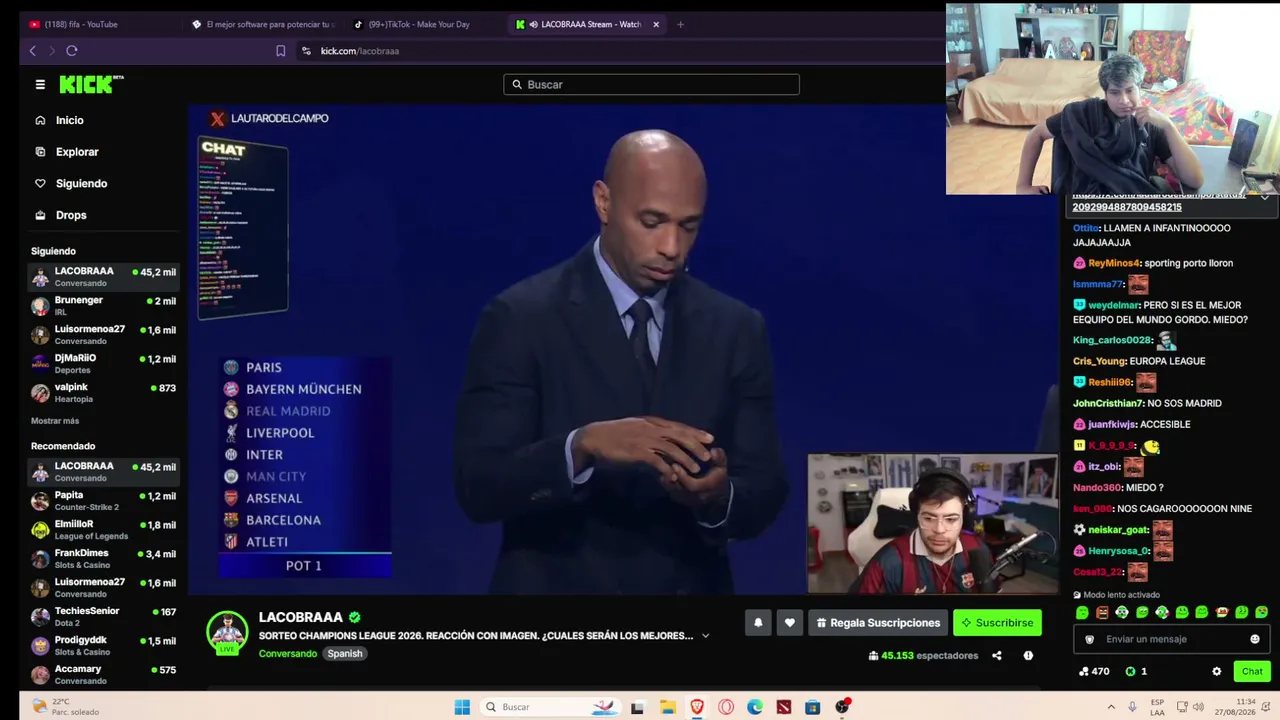Open Papita in recommended channels

click(x=104, y=501)
